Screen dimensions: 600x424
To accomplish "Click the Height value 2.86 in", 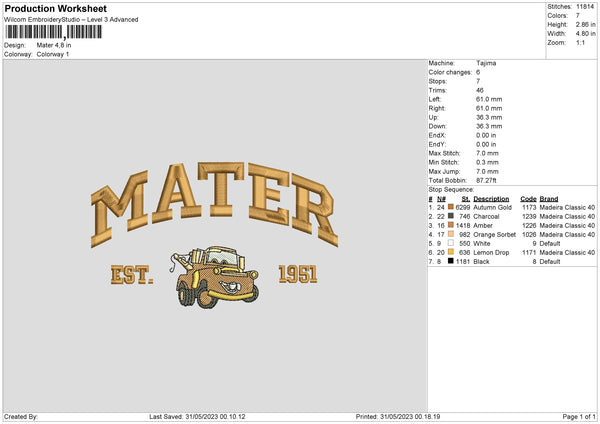I will (585, 24).
